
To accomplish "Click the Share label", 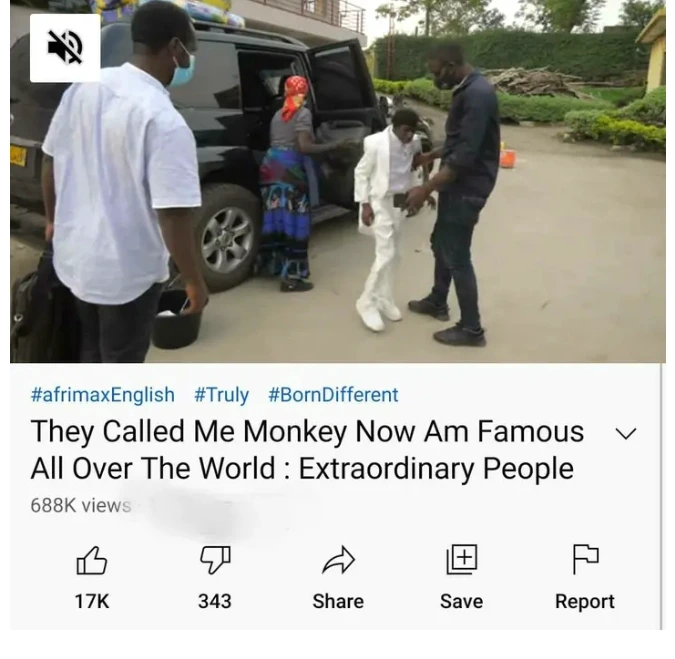I will click(338, 601).
